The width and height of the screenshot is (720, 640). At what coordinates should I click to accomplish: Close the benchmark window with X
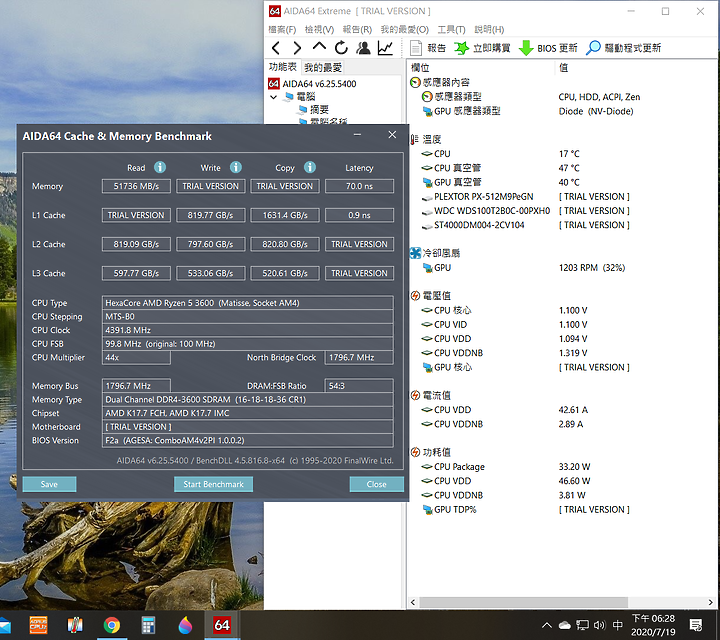click(x=392, y=135)
